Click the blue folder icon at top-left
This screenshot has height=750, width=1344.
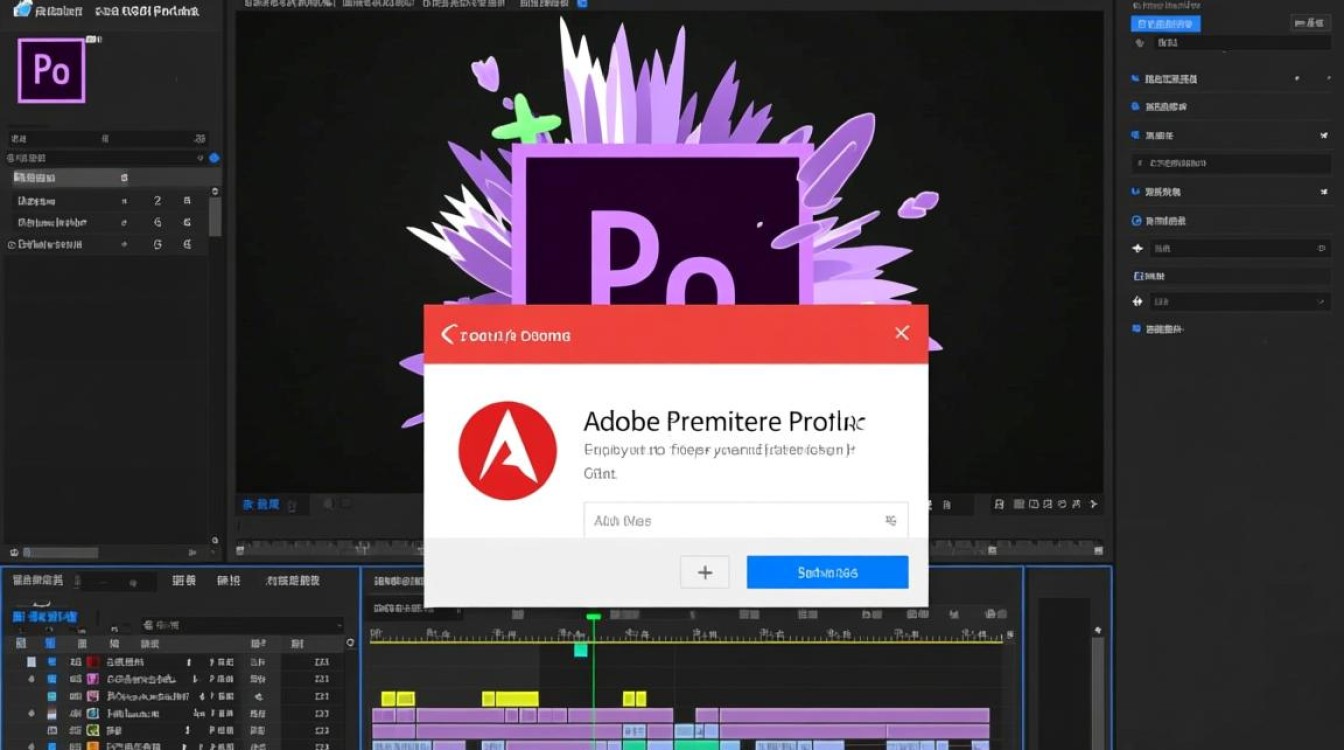[x=22, y=10]
